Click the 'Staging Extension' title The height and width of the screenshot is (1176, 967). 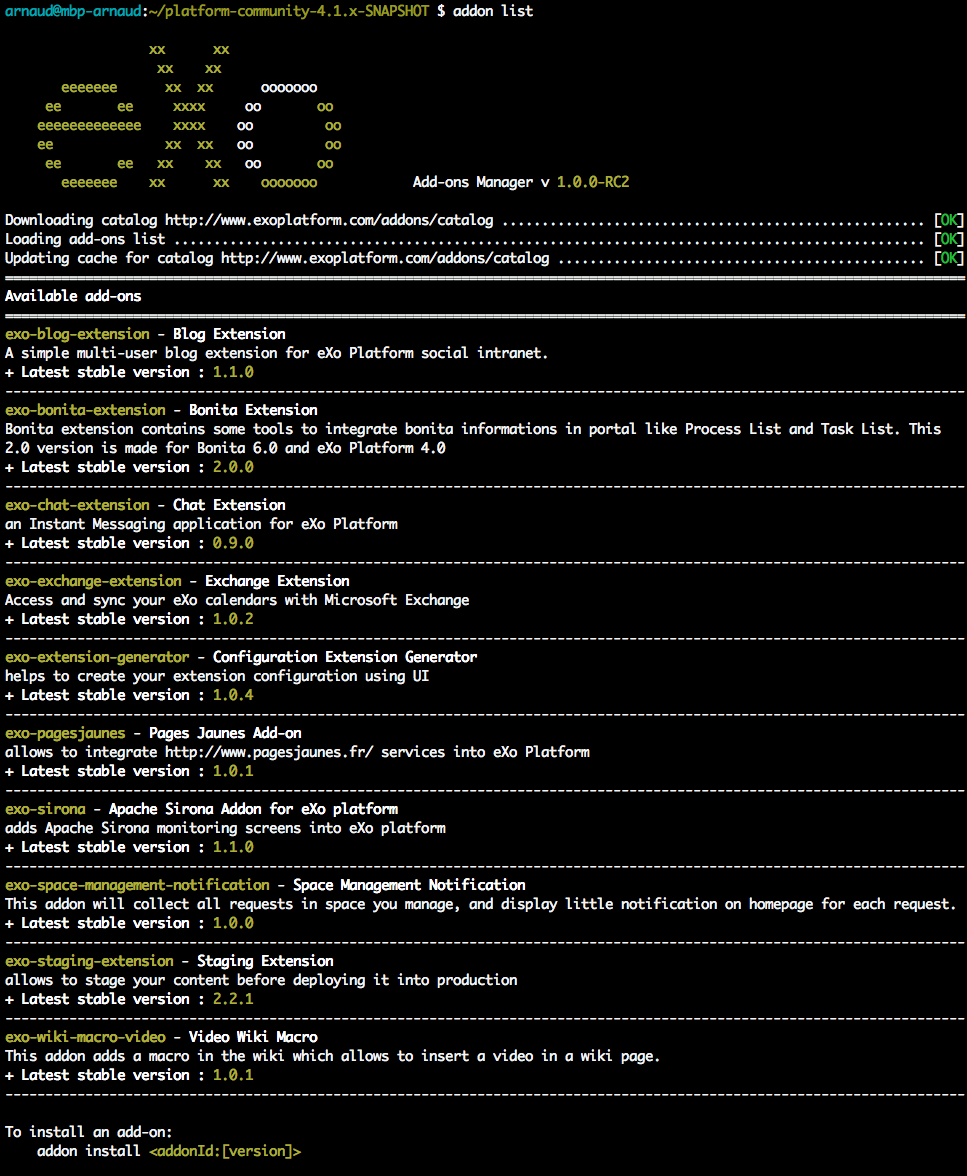click(x=265, y=962)
